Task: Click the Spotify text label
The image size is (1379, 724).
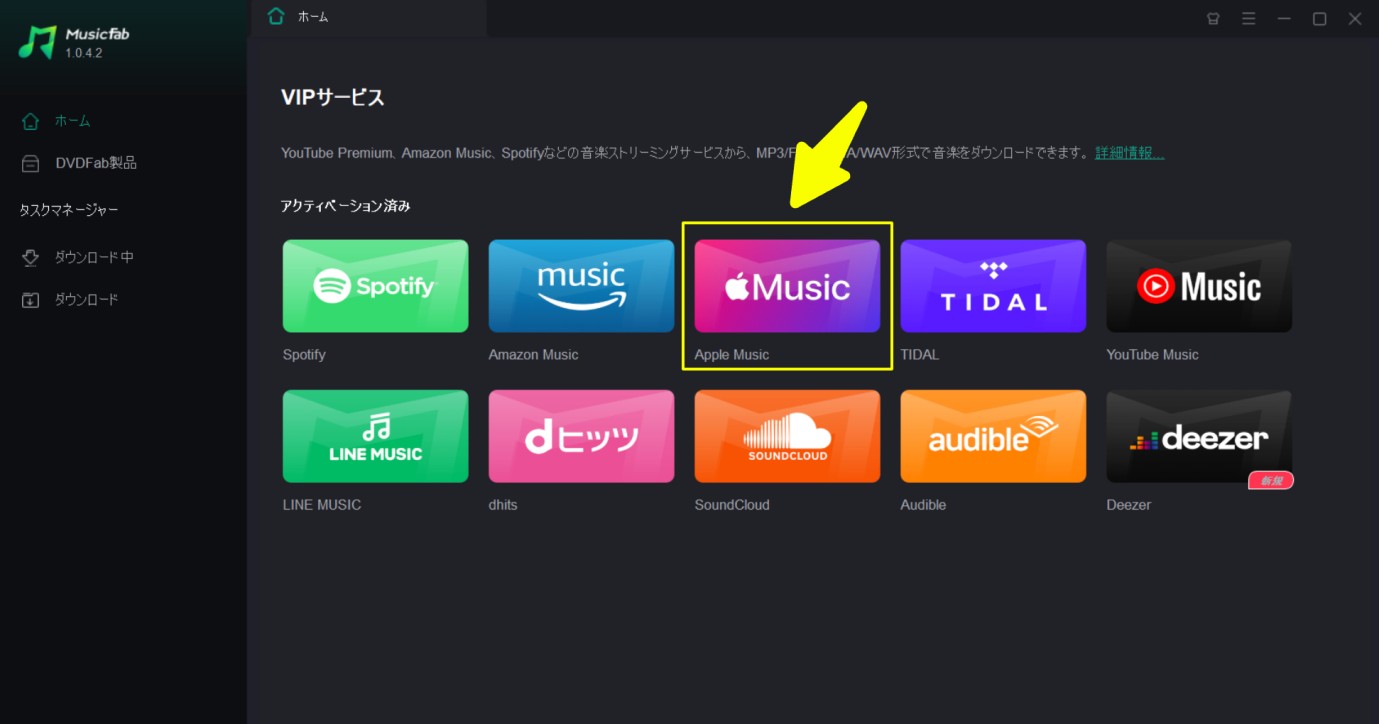Action: (x=304, y=355)
